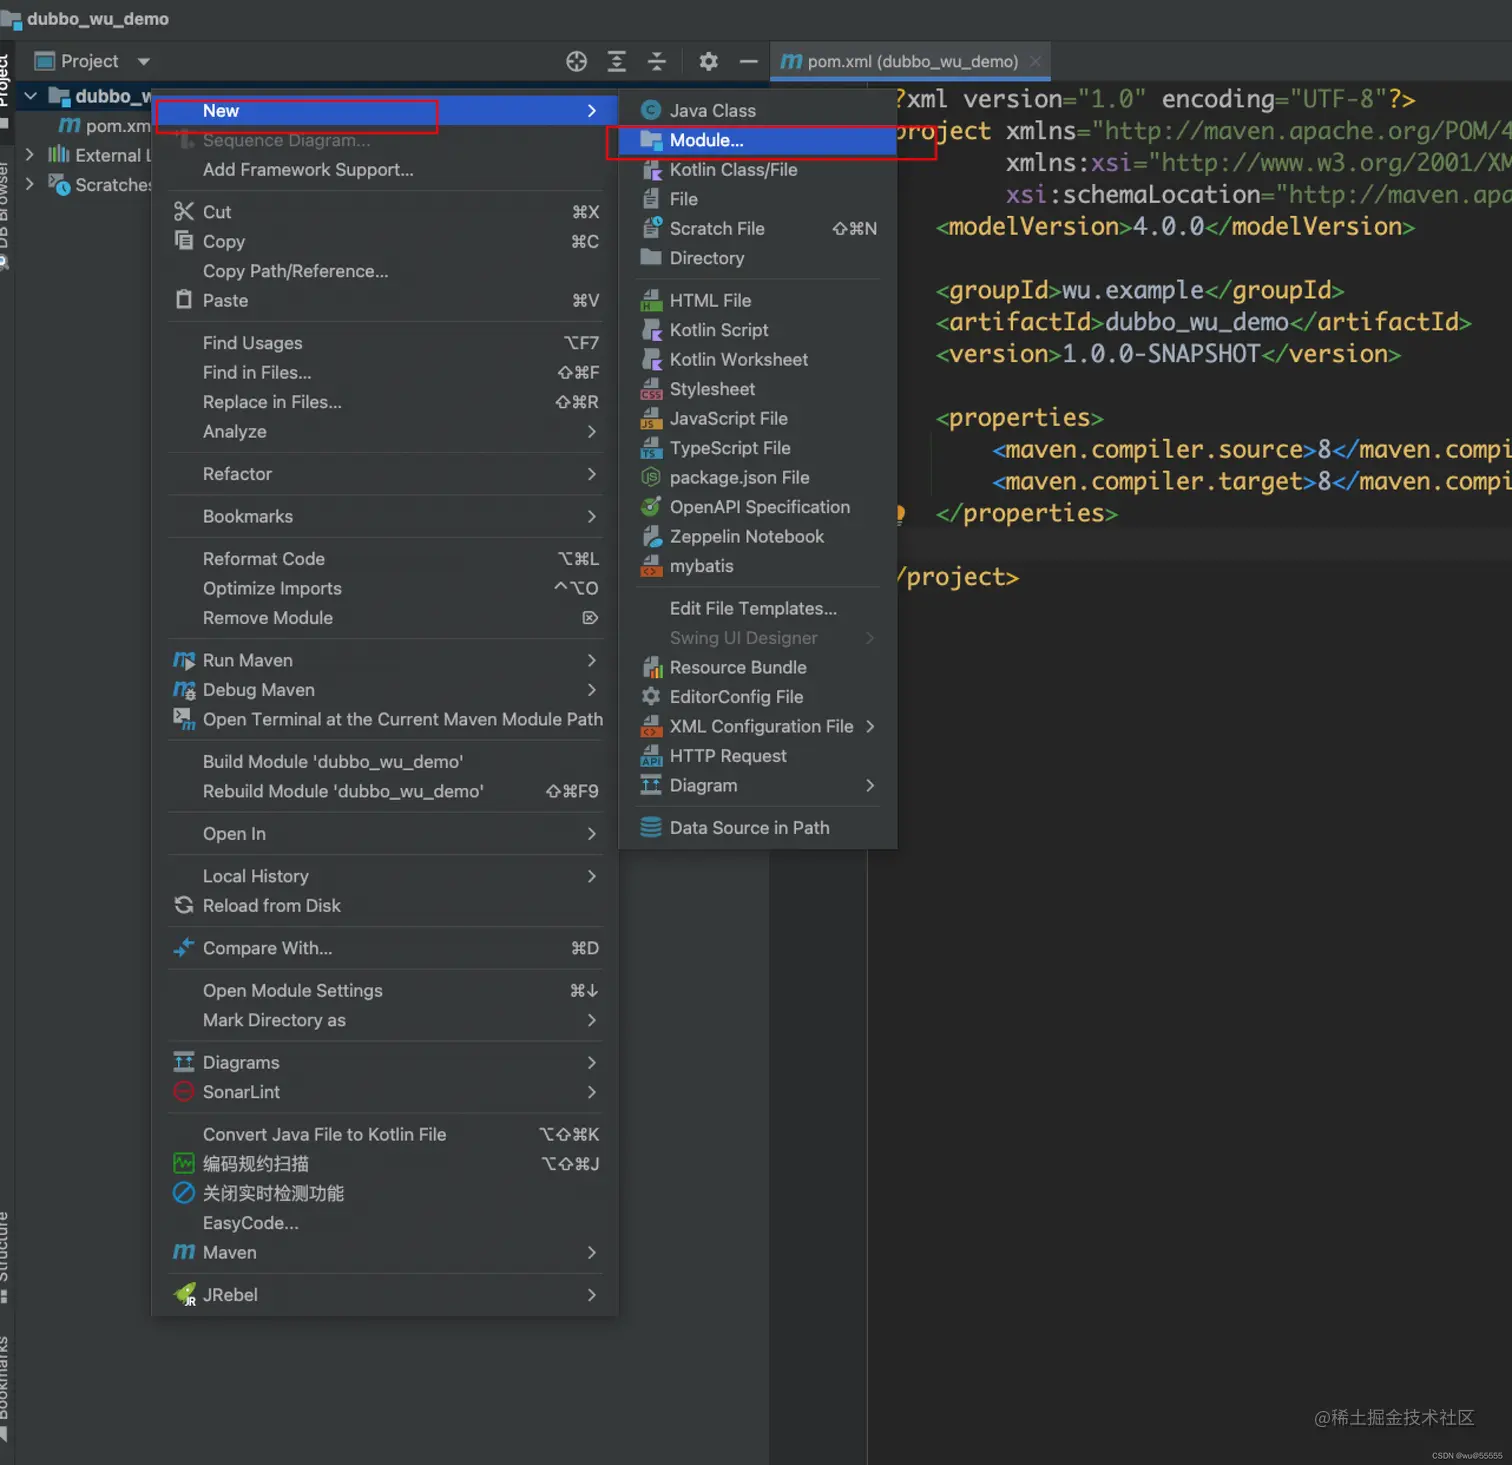Close the pom.xml editor tab
The width and height of the screenshot is (1512, 1465).
pos(1035,62)
